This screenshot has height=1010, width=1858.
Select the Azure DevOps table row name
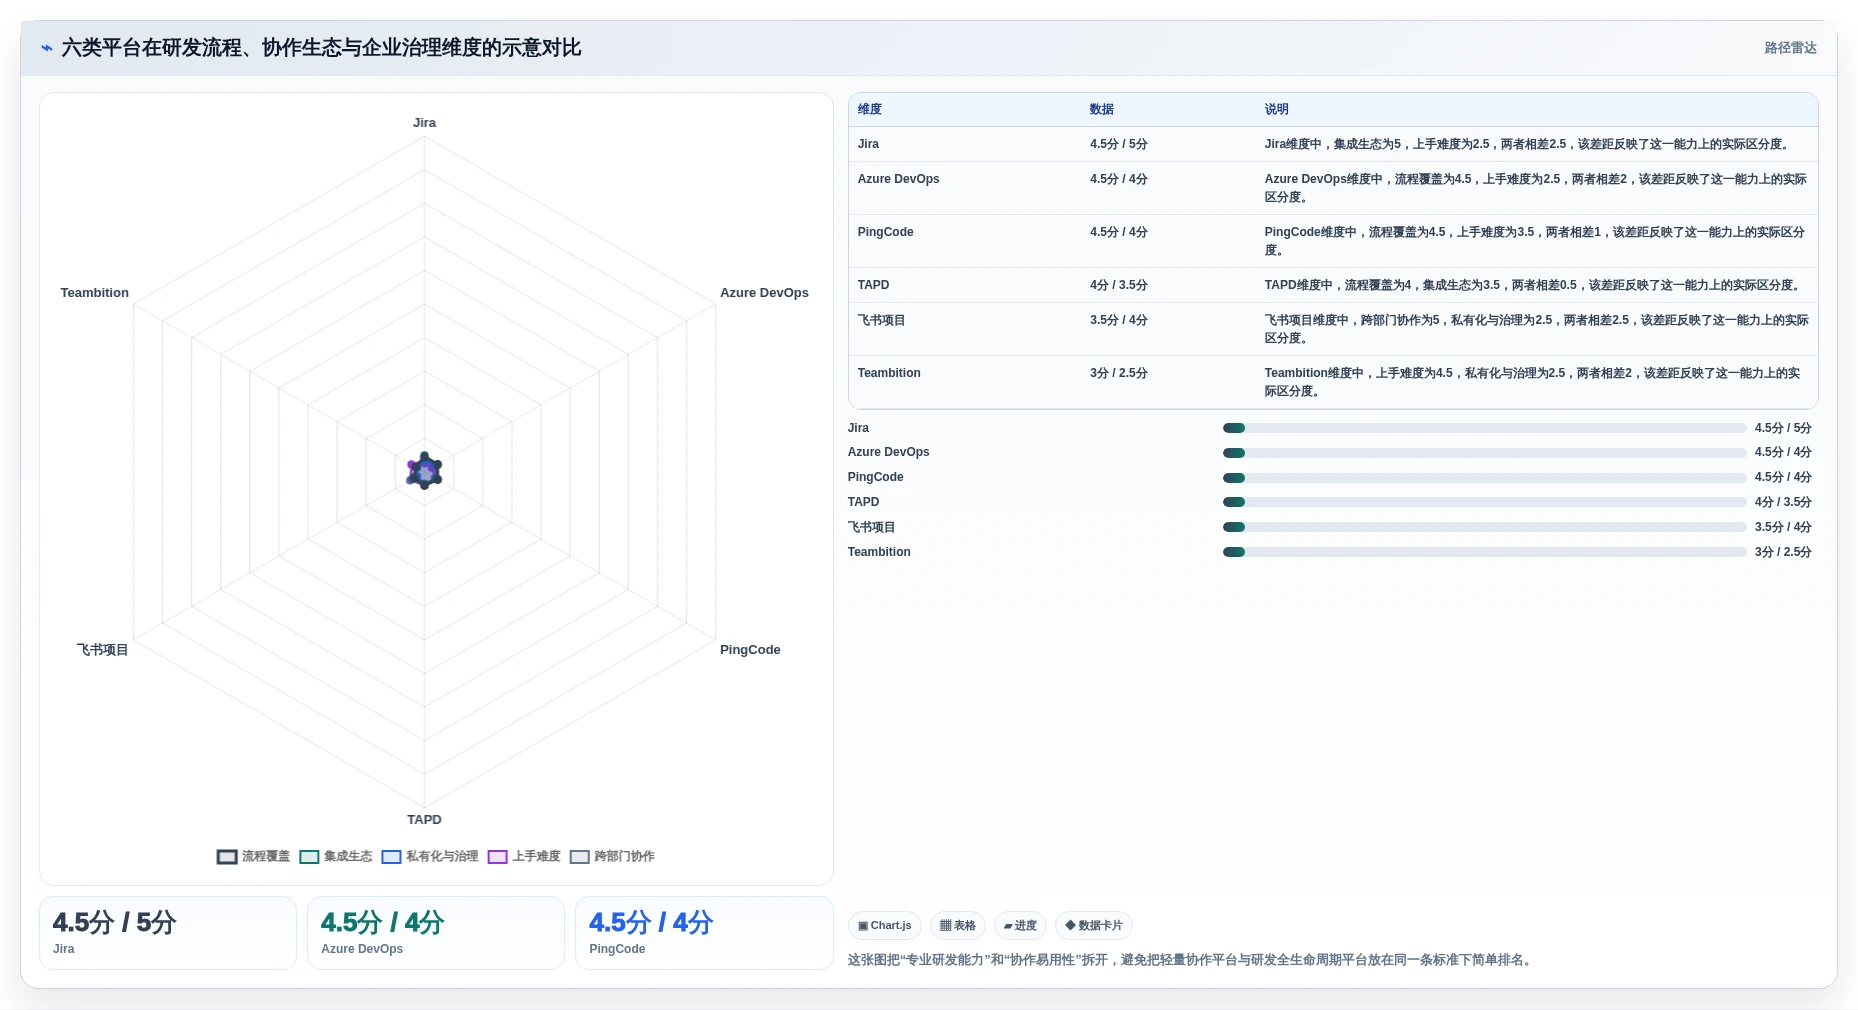point(898,179)
